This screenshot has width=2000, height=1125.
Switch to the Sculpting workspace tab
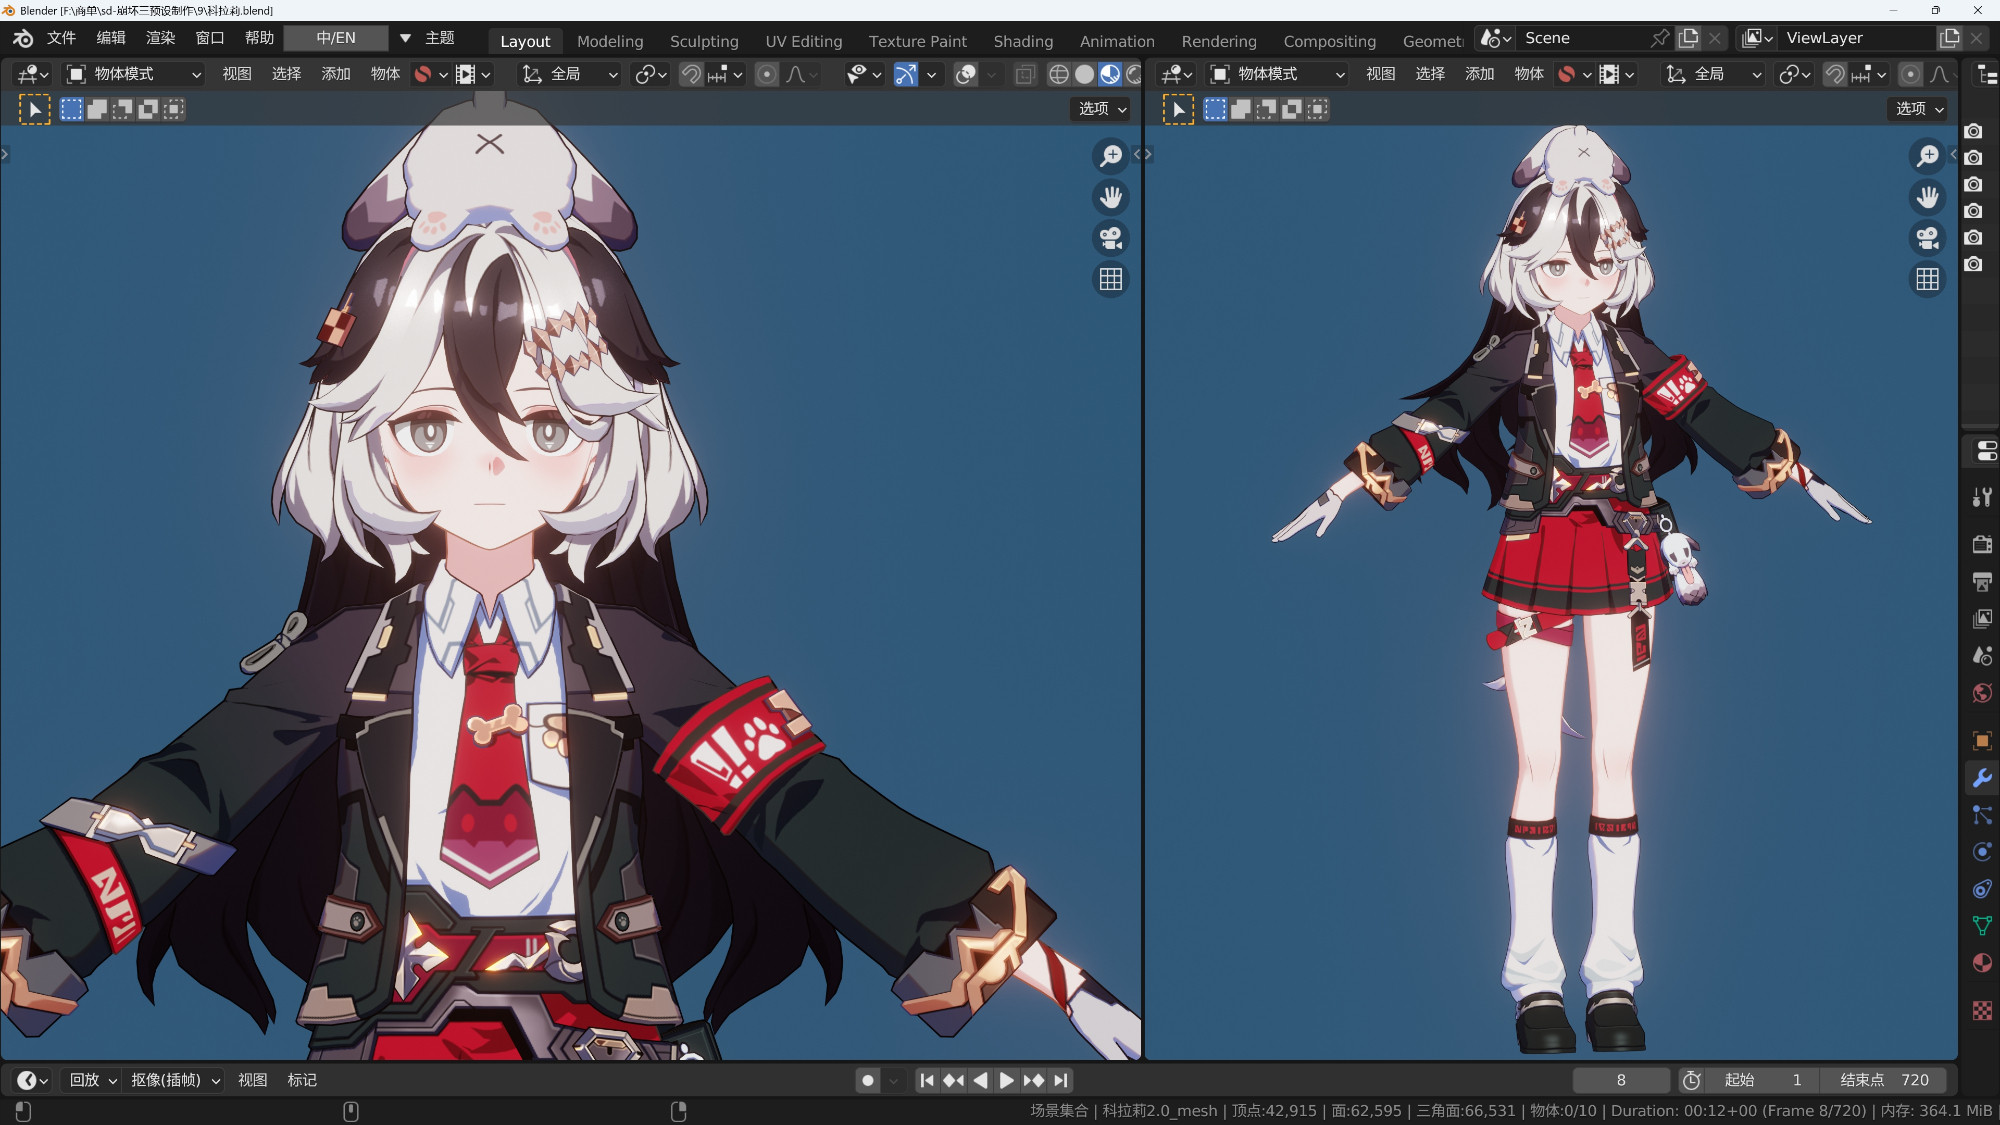(x=704, y=41)
